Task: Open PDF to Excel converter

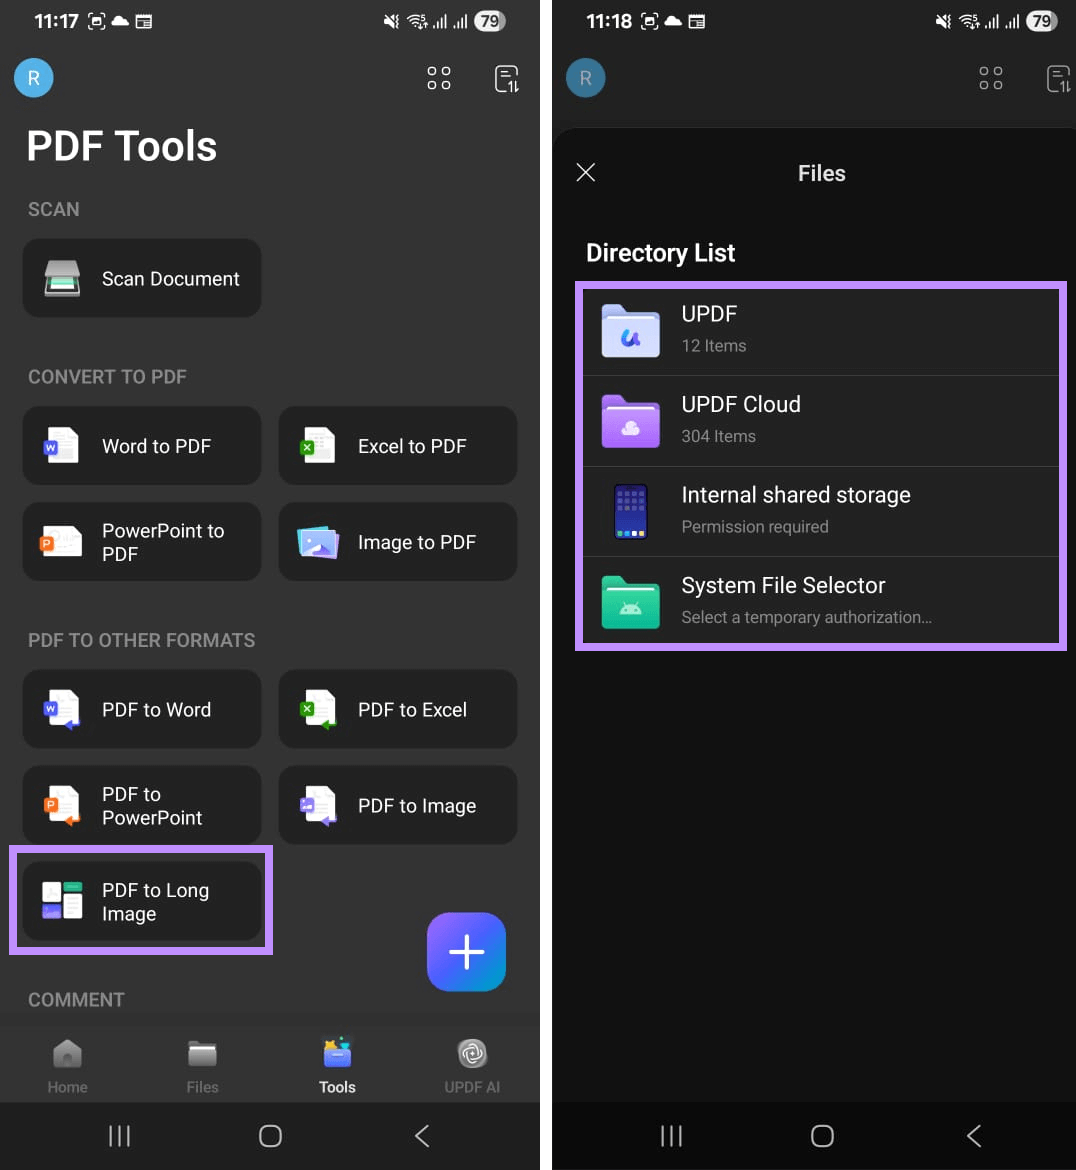Action: 398,709
